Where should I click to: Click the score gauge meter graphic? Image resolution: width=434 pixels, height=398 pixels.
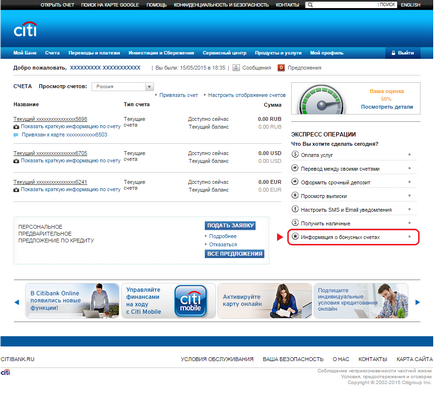click(321, 100)
